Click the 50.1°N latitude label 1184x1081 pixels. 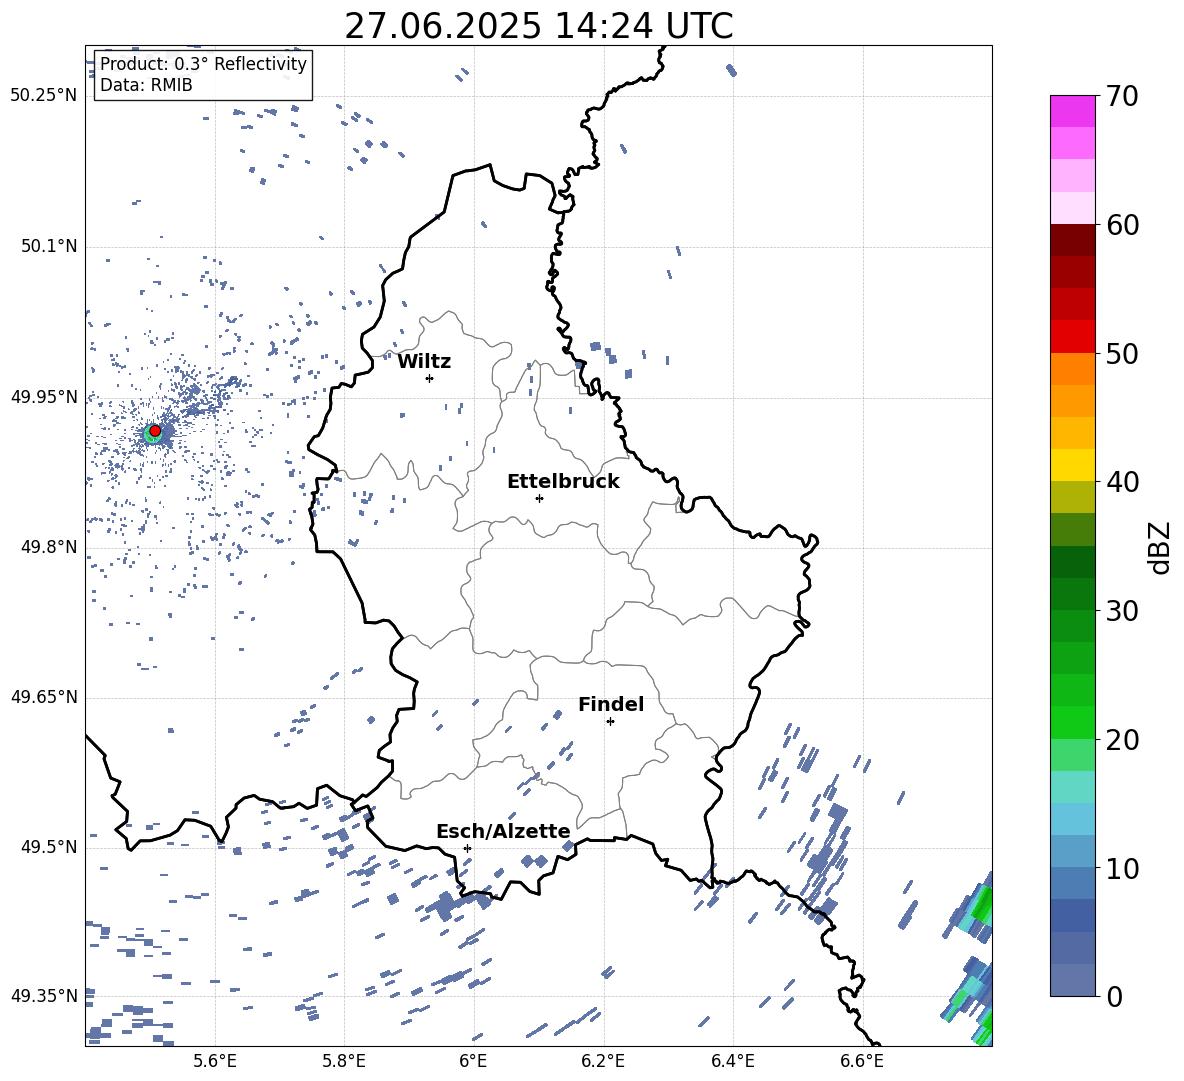click(48, 247)
